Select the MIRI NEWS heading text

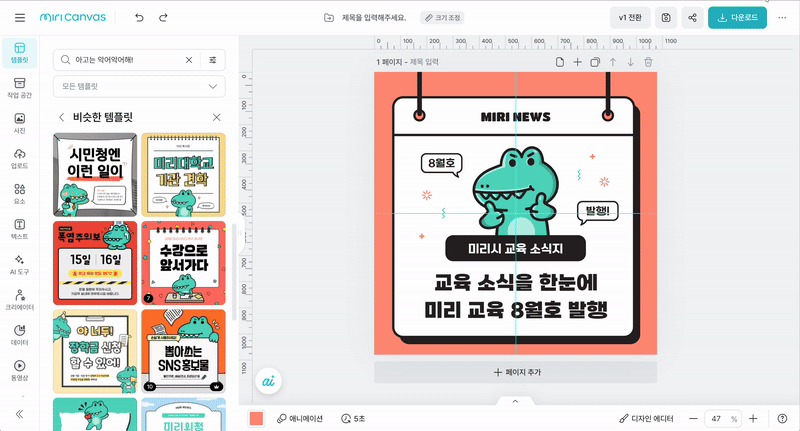(515, 117)
